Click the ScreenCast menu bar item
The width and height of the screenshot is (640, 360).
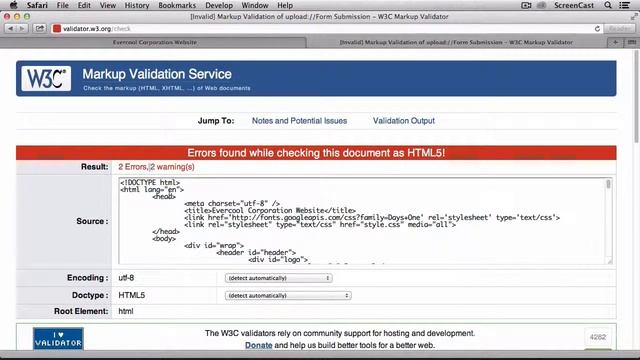point(573,5)
